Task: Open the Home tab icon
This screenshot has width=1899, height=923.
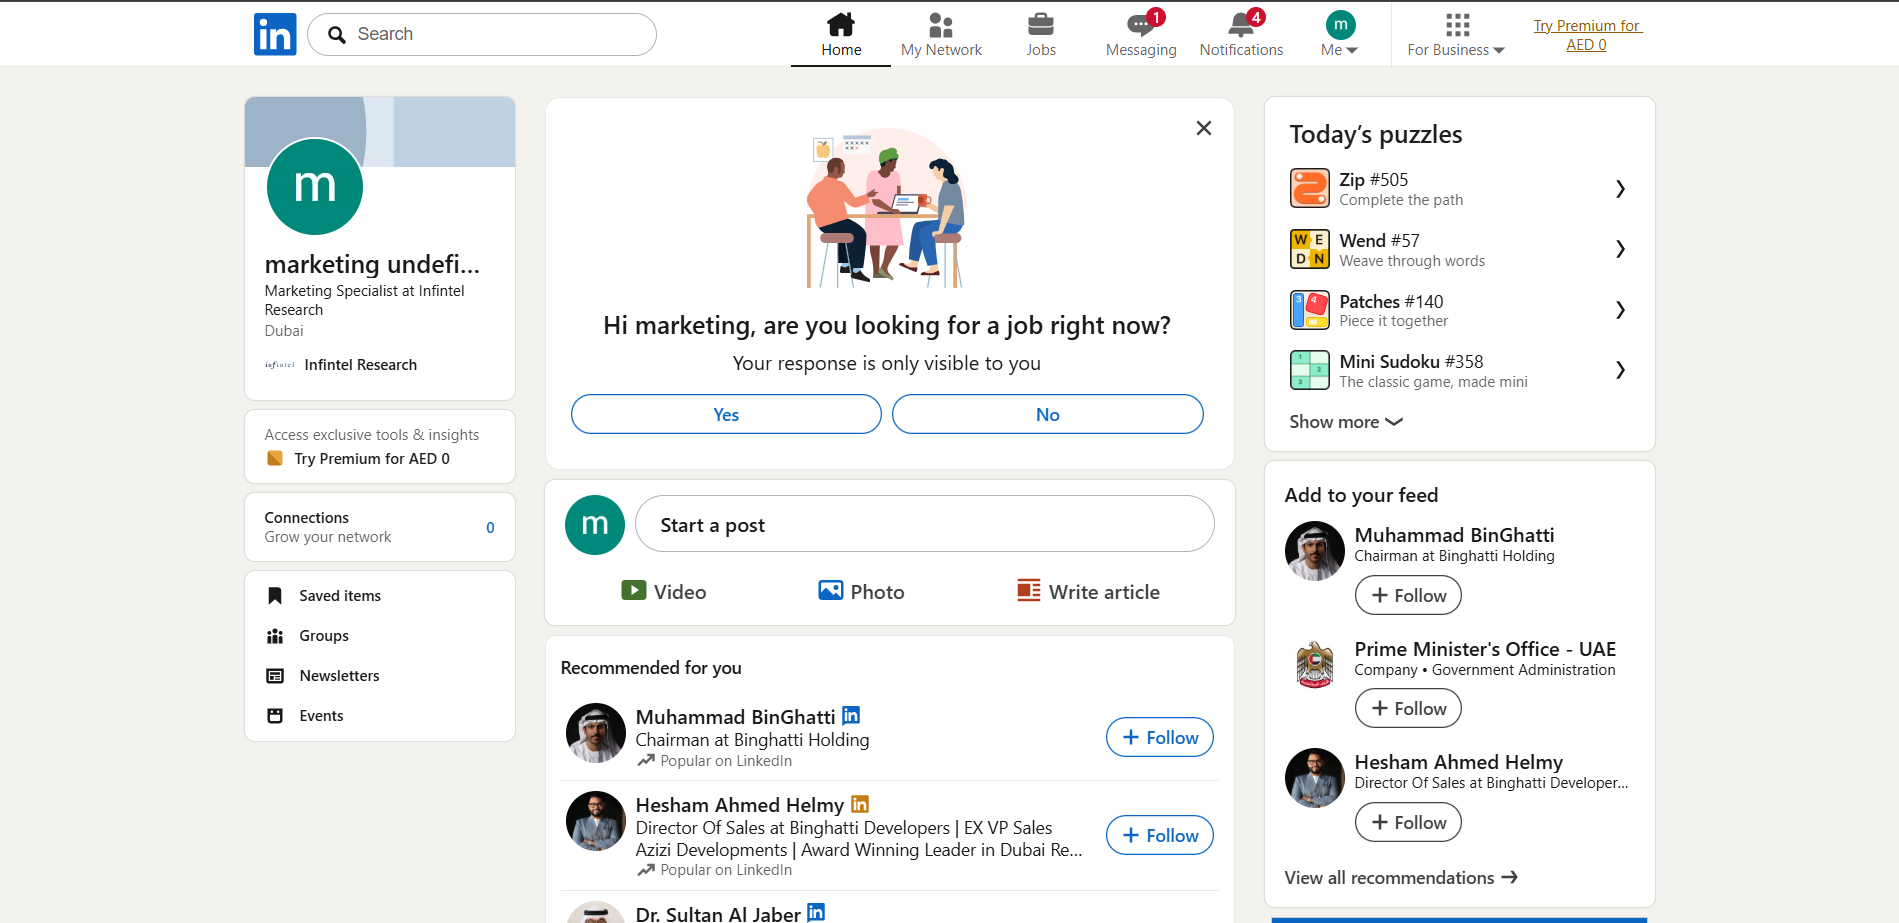Action: (x=841, y=24)
